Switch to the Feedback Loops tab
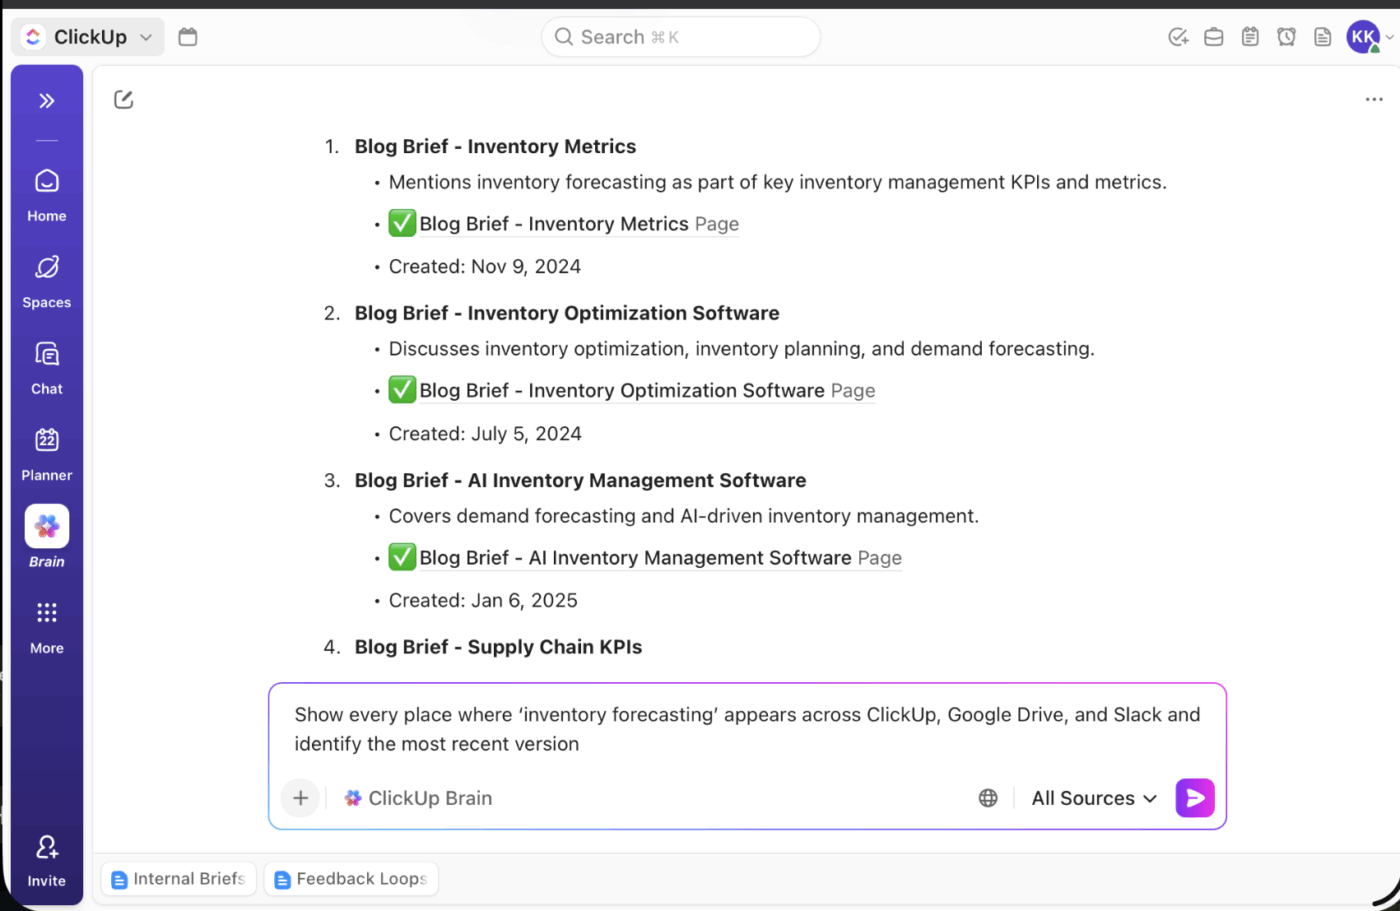Image resolution: width=1400 pixels, height=911 pixels. coord(351,879)
